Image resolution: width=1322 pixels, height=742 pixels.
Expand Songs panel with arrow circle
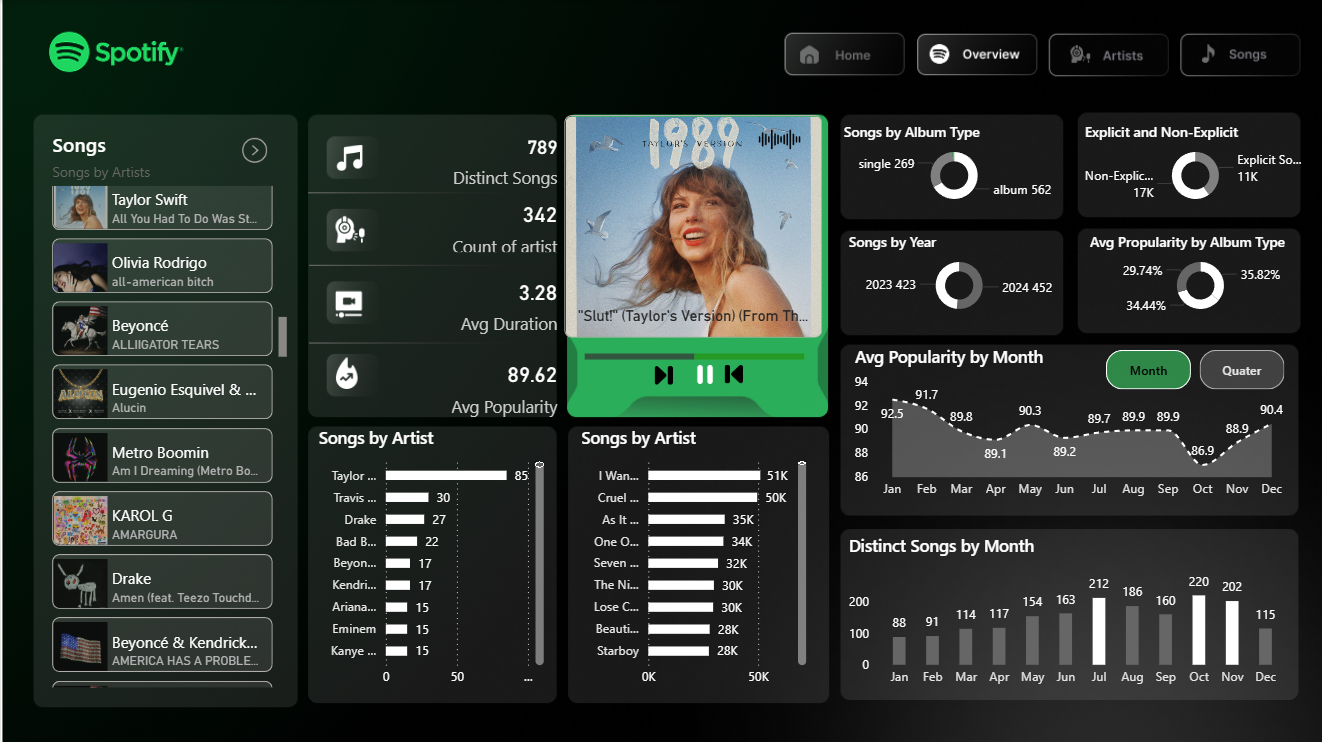tap(255, 150)
